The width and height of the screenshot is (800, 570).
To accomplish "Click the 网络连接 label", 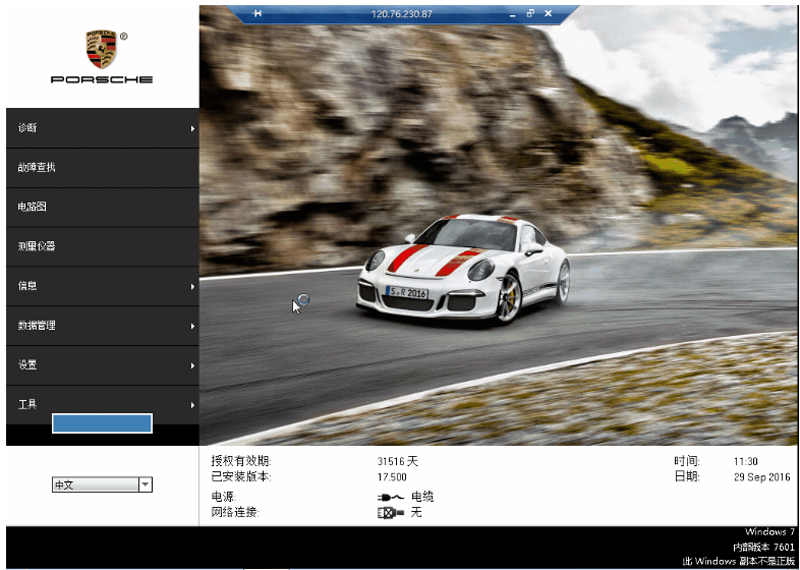I will click(x=235, y=512).
